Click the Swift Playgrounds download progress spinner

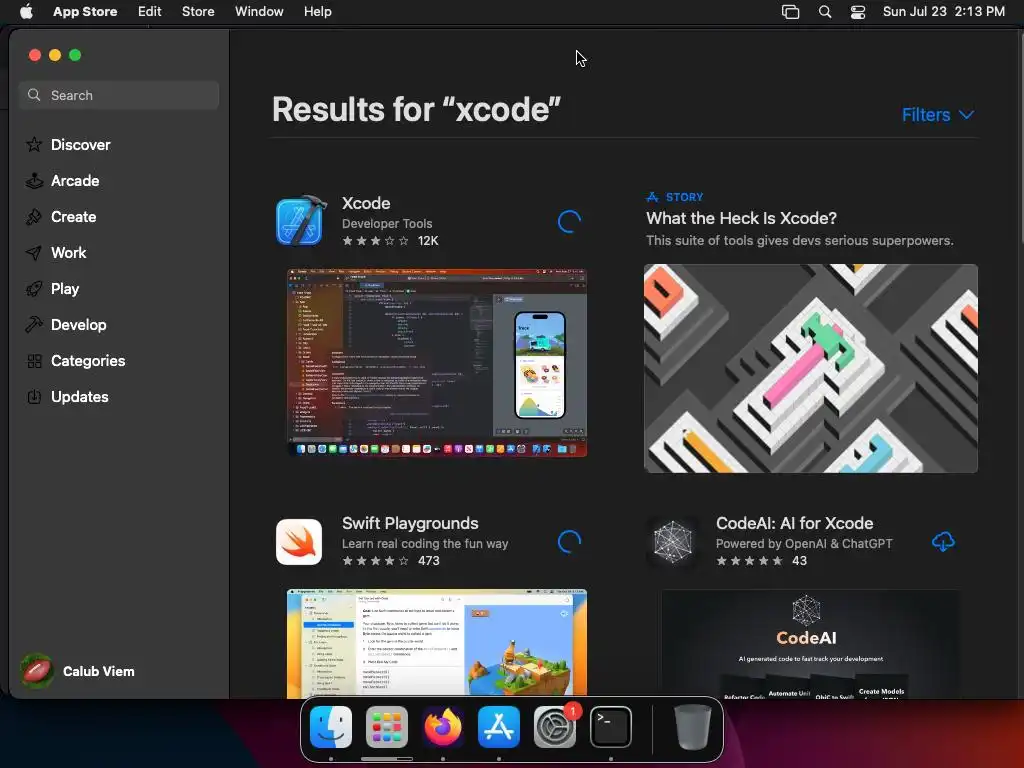pyautogui.click(x=569, y=541)
